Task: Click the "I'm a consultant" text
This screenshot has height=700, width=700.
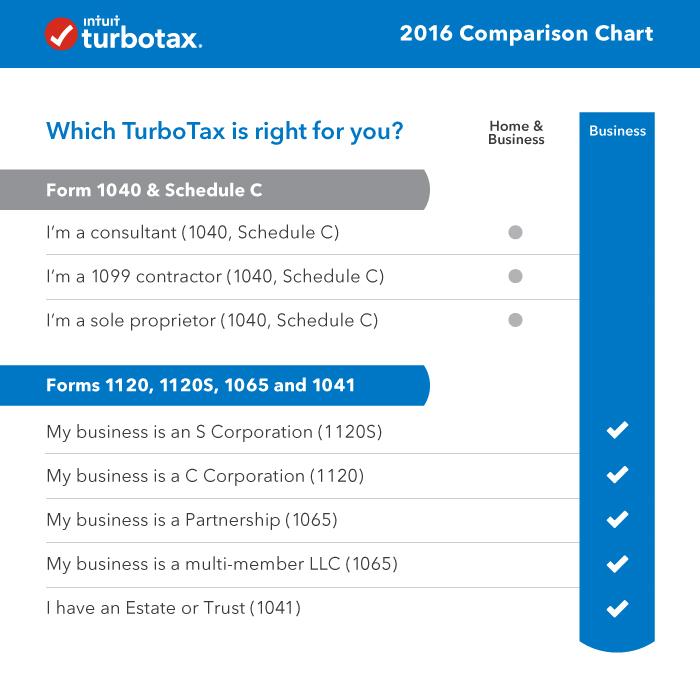Action: point(193,233)
